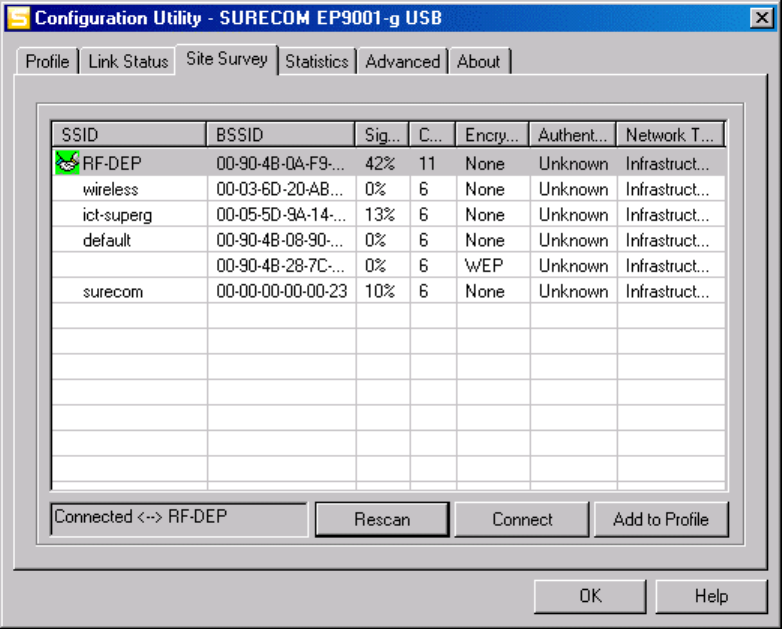Click the 42% signal value
The height and width of the screenshot is (629, 782).
(x=380, y=164)
